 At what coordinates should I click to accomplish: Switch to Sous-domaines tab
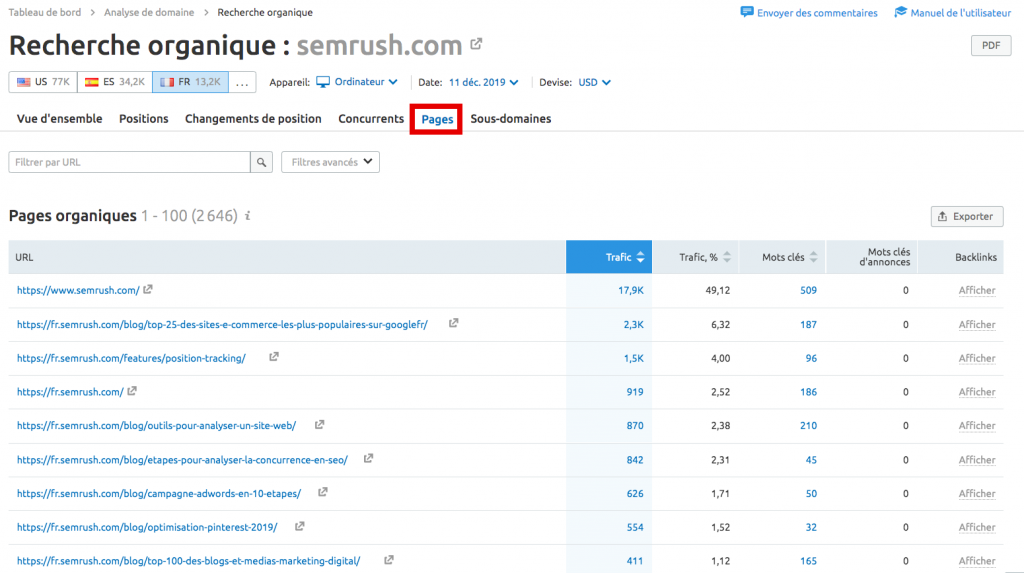pos(511,119)
